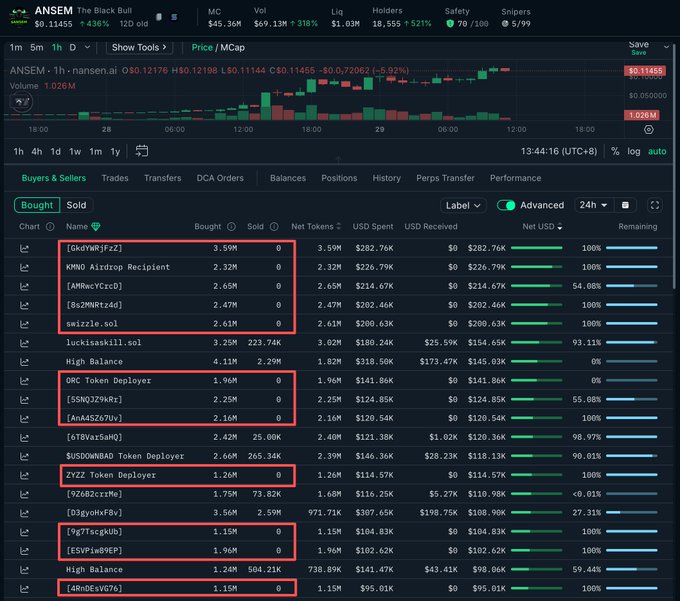Viewport: 680px width, 601px height.
Task: Set chart range to 1y
Action: click(x=115, y=152)
